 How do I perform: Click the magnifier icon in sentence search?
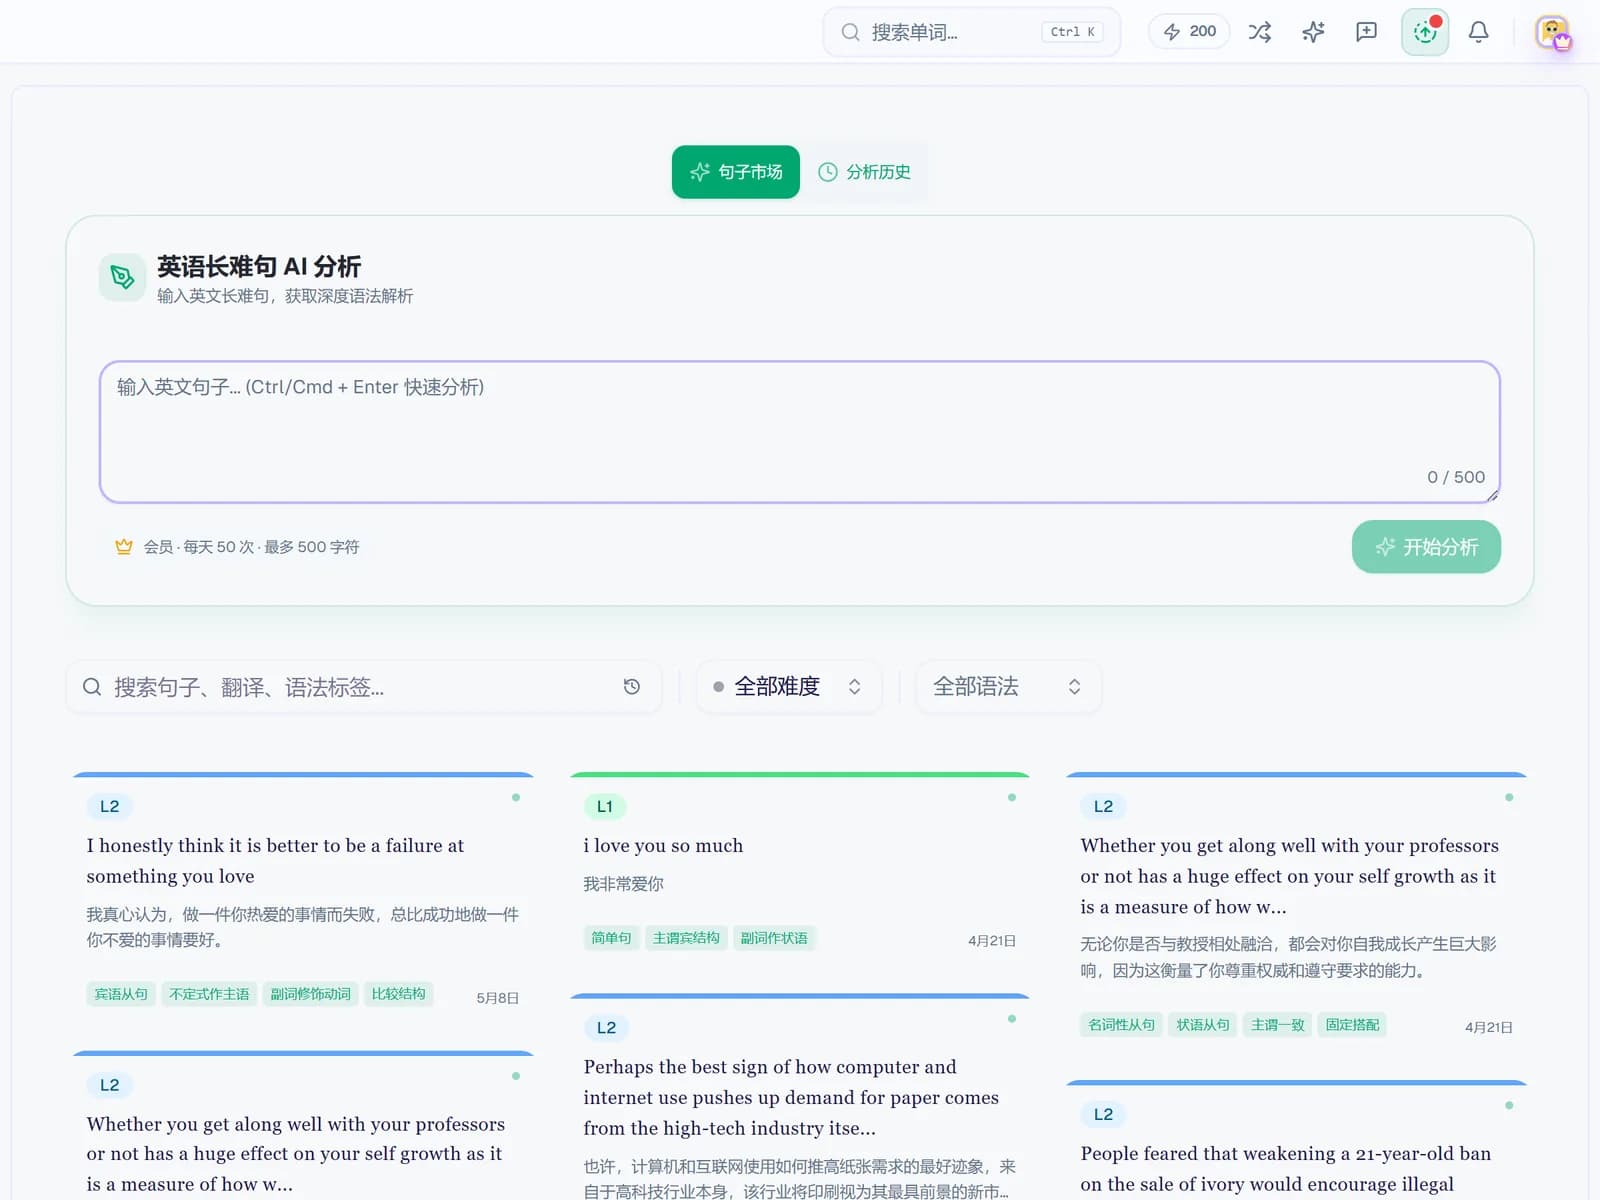tap(92, 687)
